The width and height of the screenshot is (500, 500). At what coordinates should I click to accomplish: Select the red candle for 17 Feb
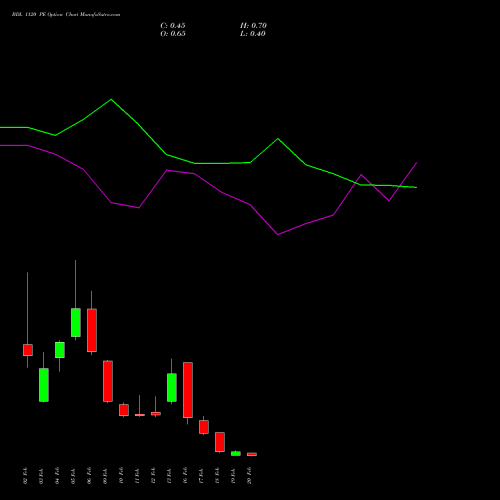pos(204,427)
